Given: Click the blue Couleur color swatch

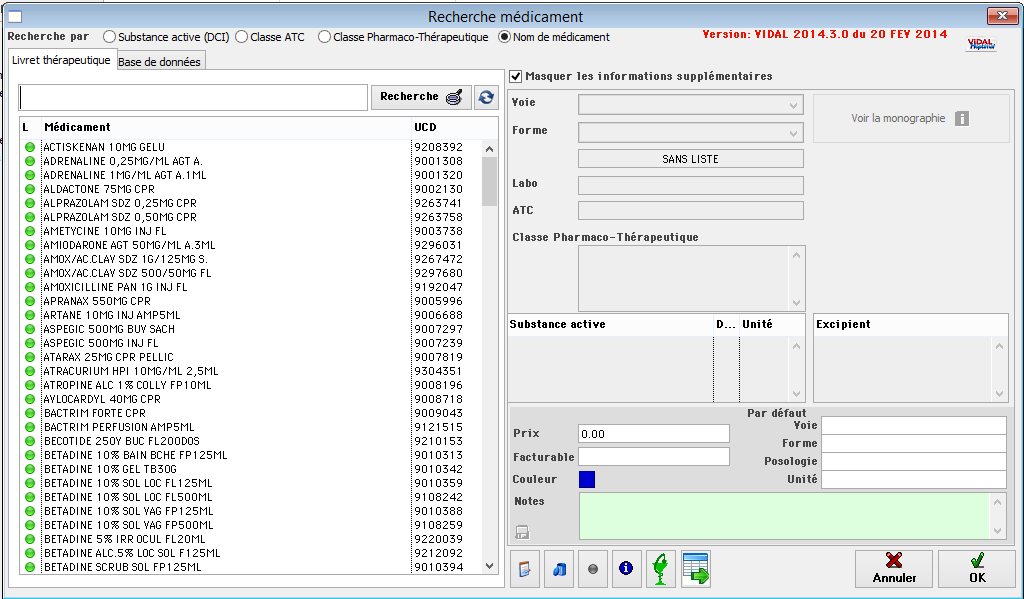Looking at the screenshot, I should [586, 479].
